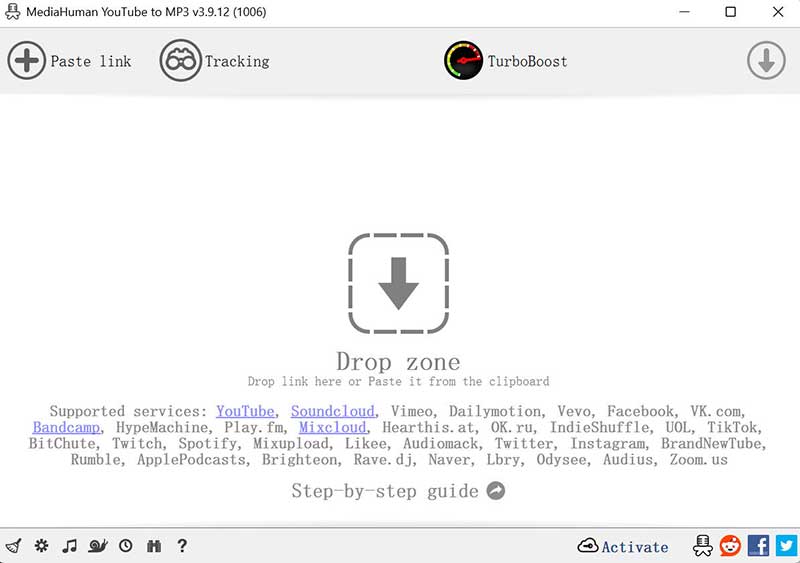Viewport: 800px width, 563px height.
Task: Click the 'Zoom.us' service name
Action: (698, 460)
